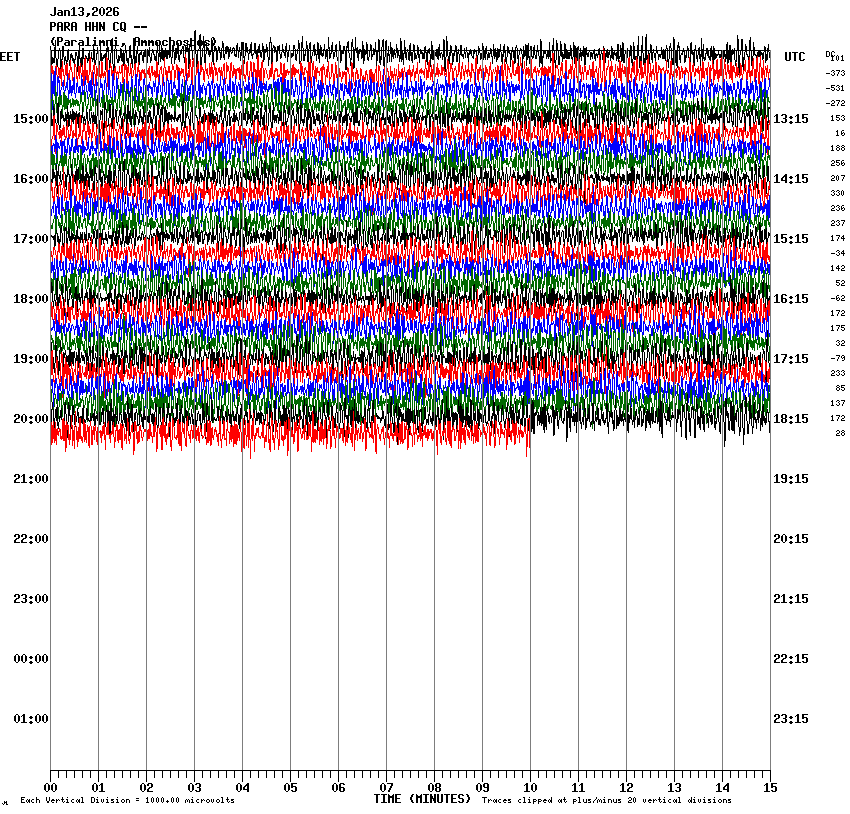Click the 21:00 EET time label
850x814 pixels.
tap(30, 479)
